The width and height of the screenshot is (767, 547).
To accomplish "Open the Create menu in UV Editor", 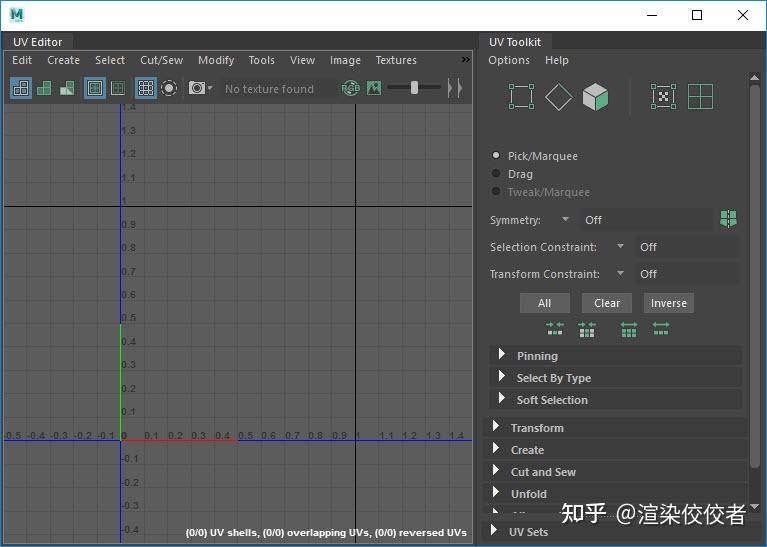I will pyautogui.click(x=63, y=60).
